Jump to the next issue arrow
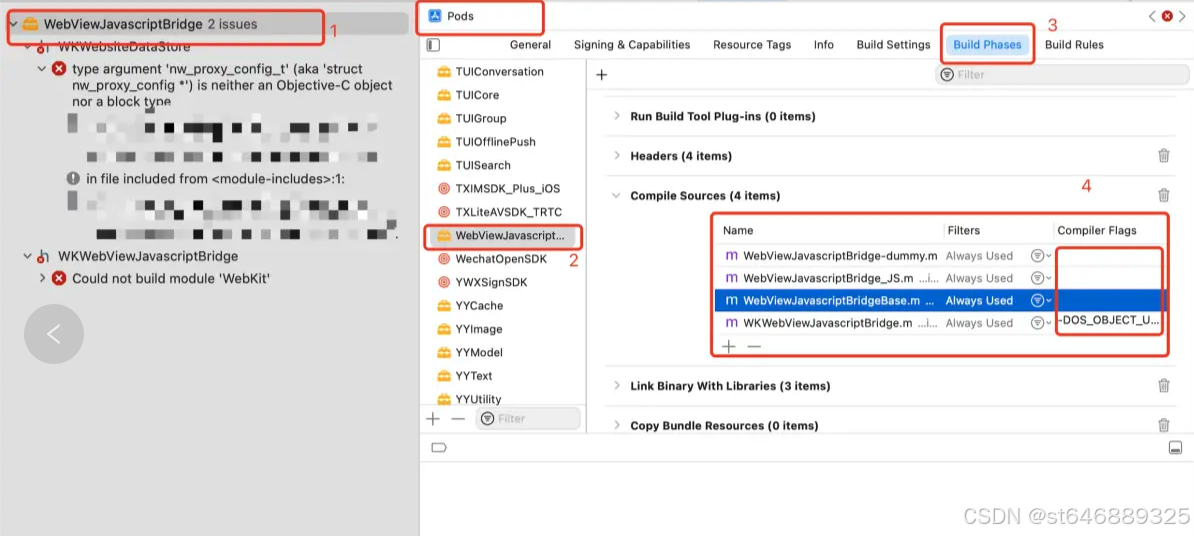1194x536 pixels. (1183, 16)
